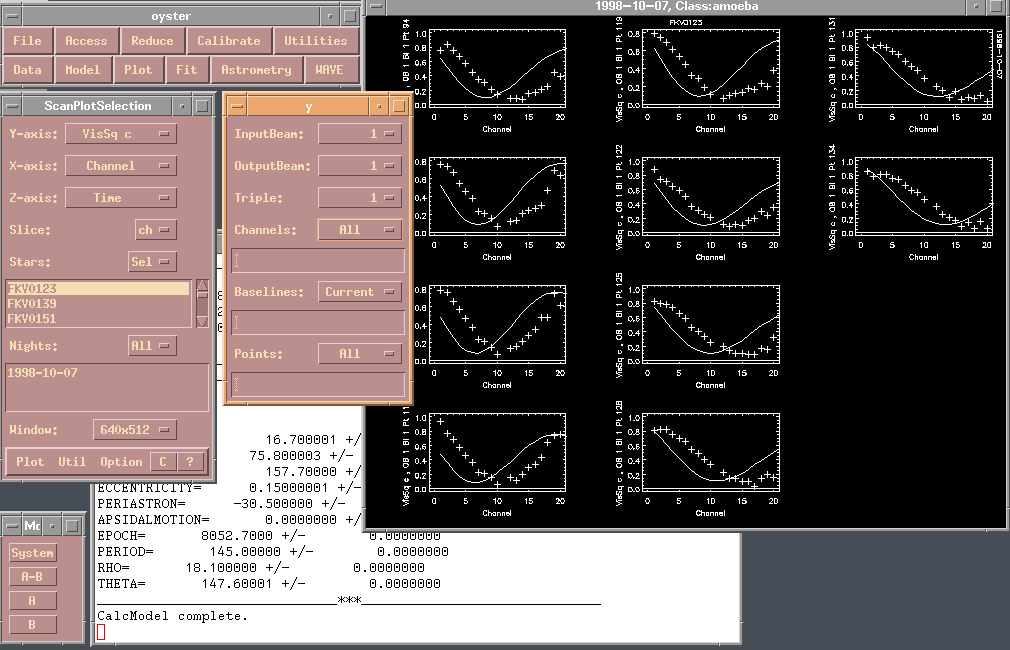Click the System model button

click(32, 553)
